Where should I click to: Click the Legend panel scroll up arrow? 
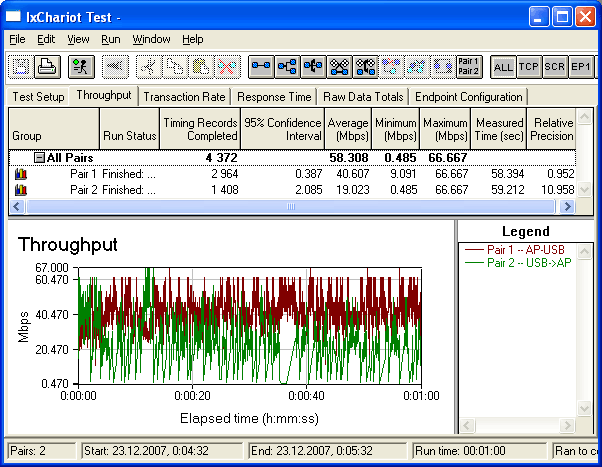point(584,252)
